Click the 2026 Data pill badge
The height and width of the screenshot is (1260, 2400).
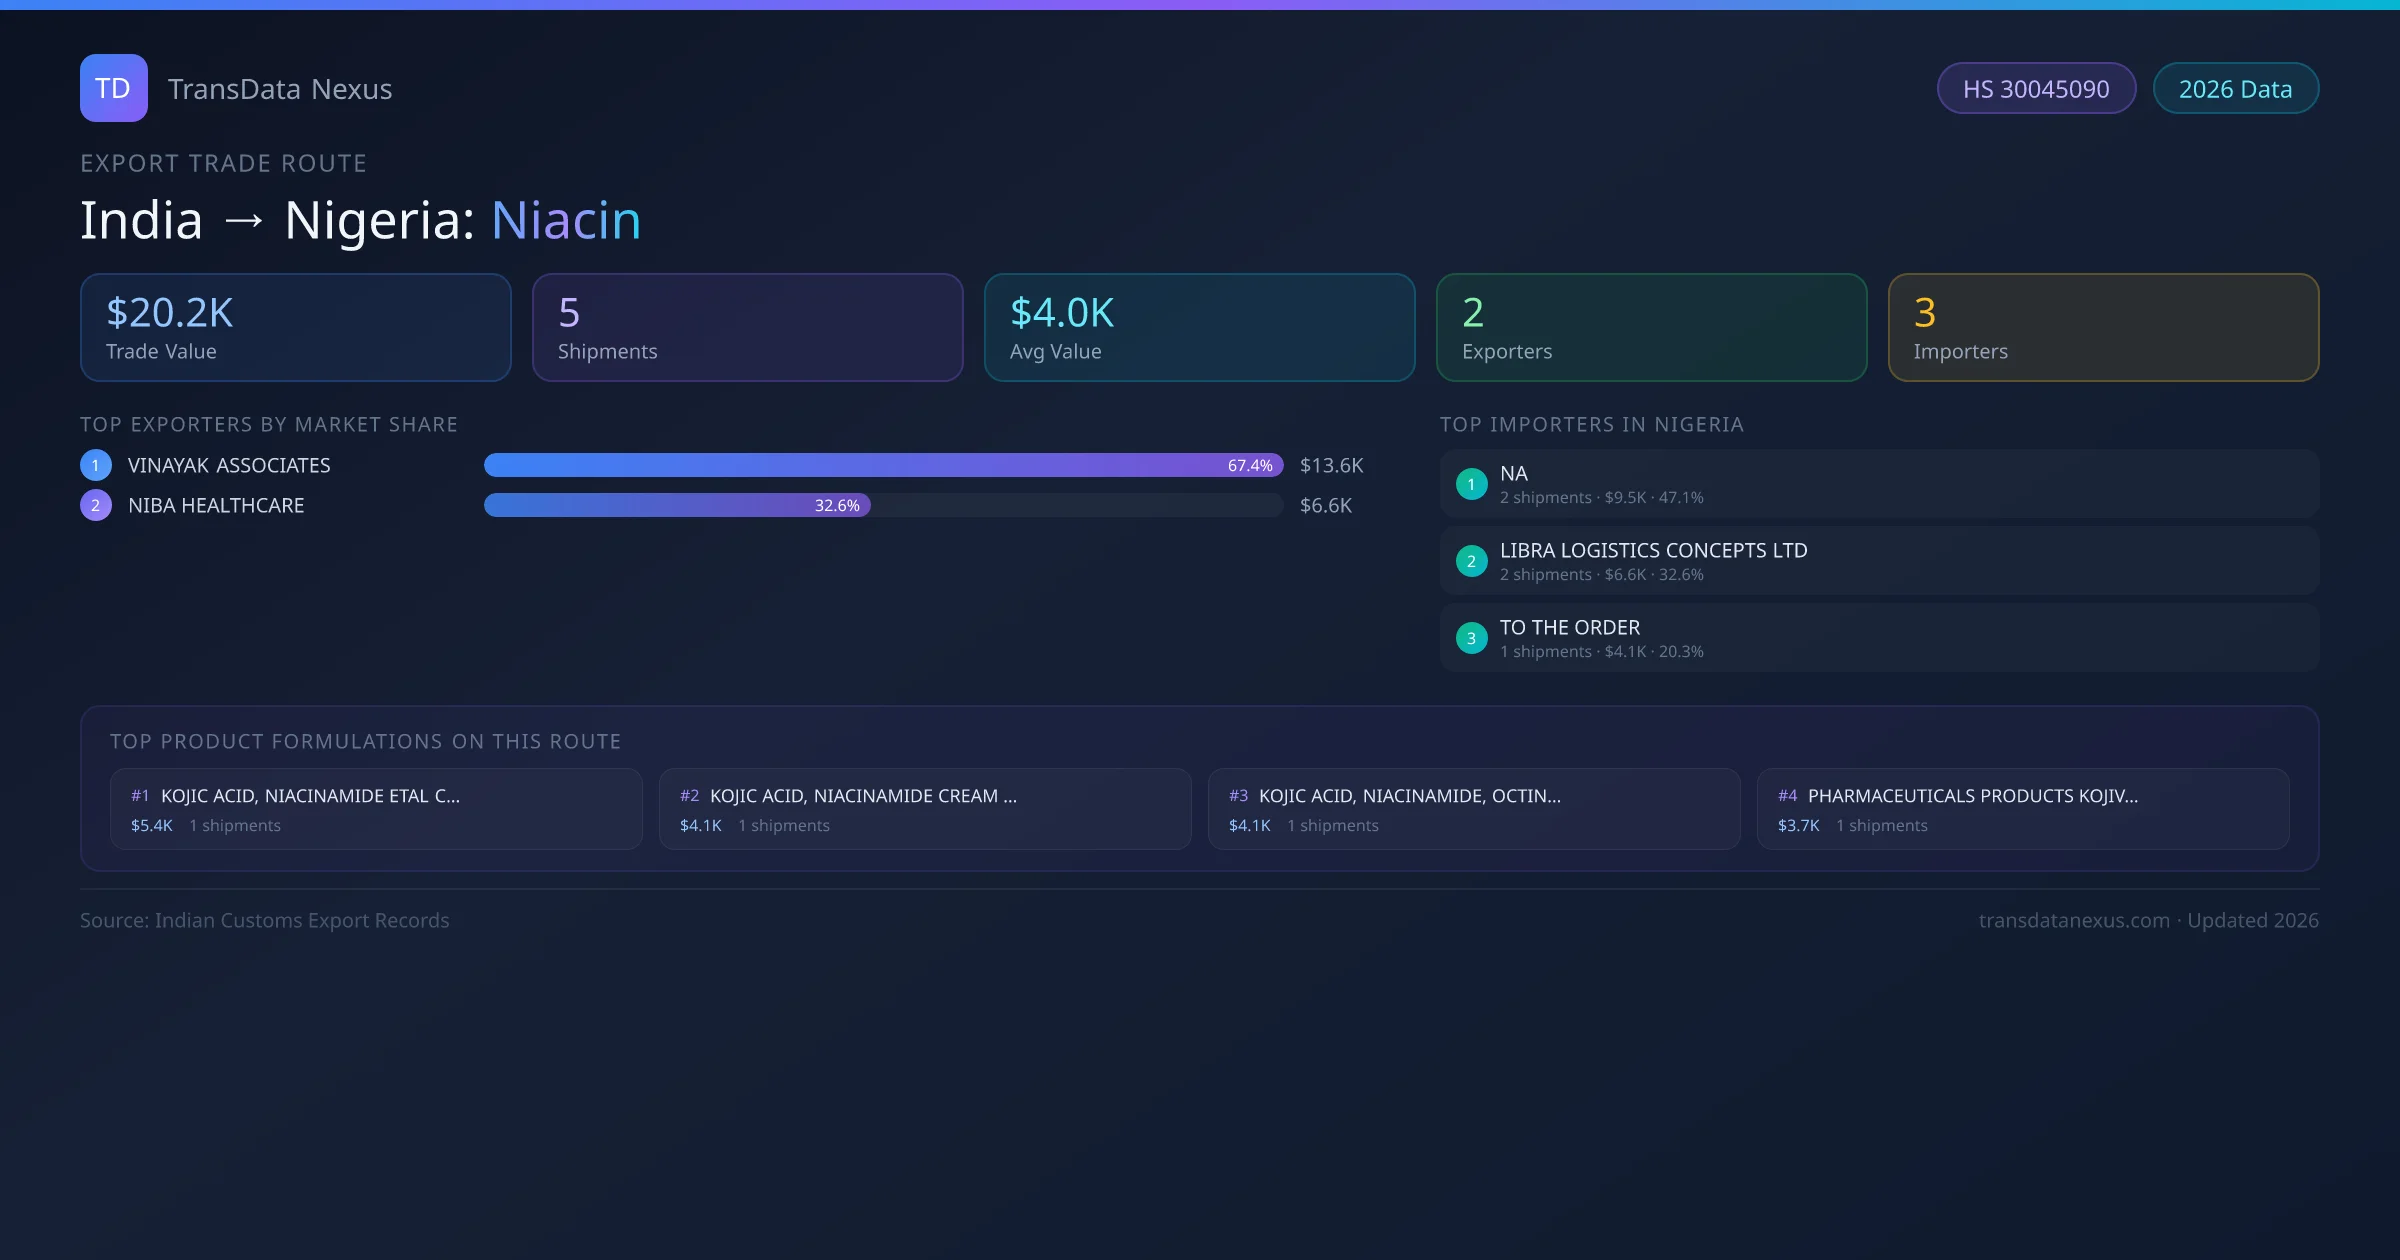coord(2235,89)
